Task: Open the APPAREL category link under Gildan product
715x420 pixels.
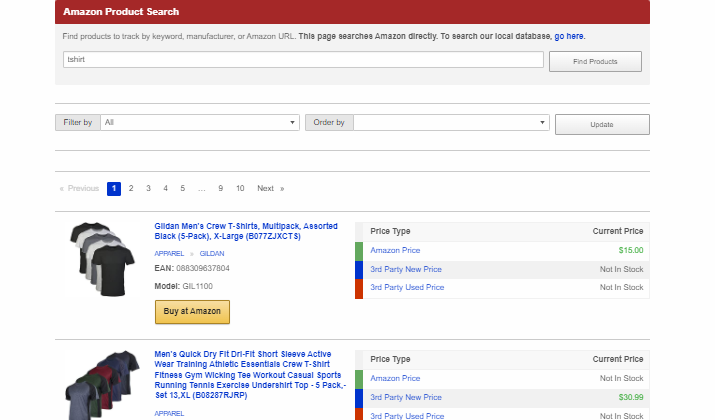Action: click(x=169, y=254)
